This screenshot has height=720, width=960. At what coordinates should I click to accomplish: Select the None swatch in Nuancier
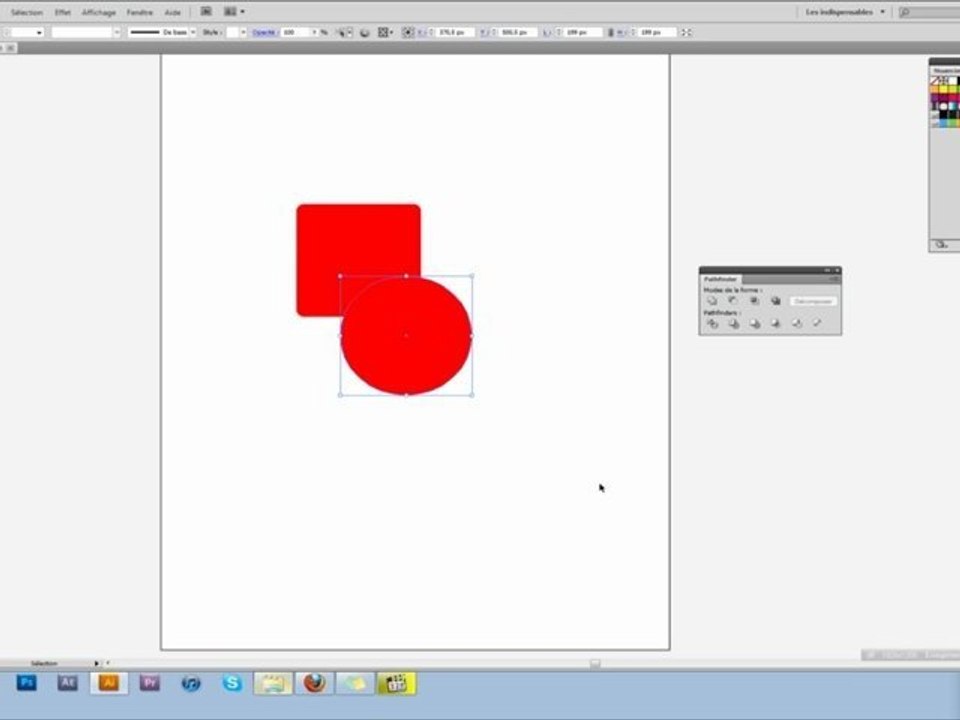(x=935, y=81)
